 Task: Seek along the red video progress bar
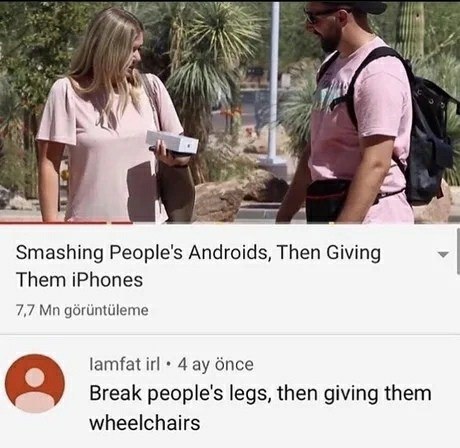[66, 223]
